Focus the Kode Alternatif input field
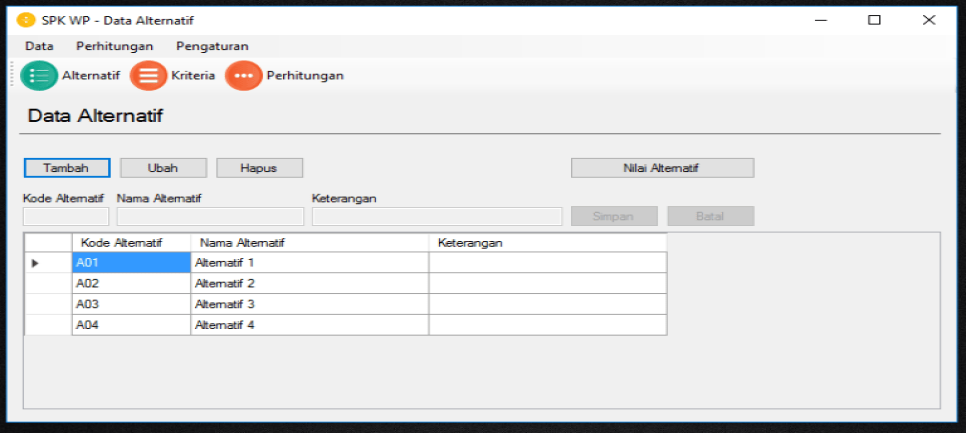This screenshot has height=433, width=966. [66, 216]
